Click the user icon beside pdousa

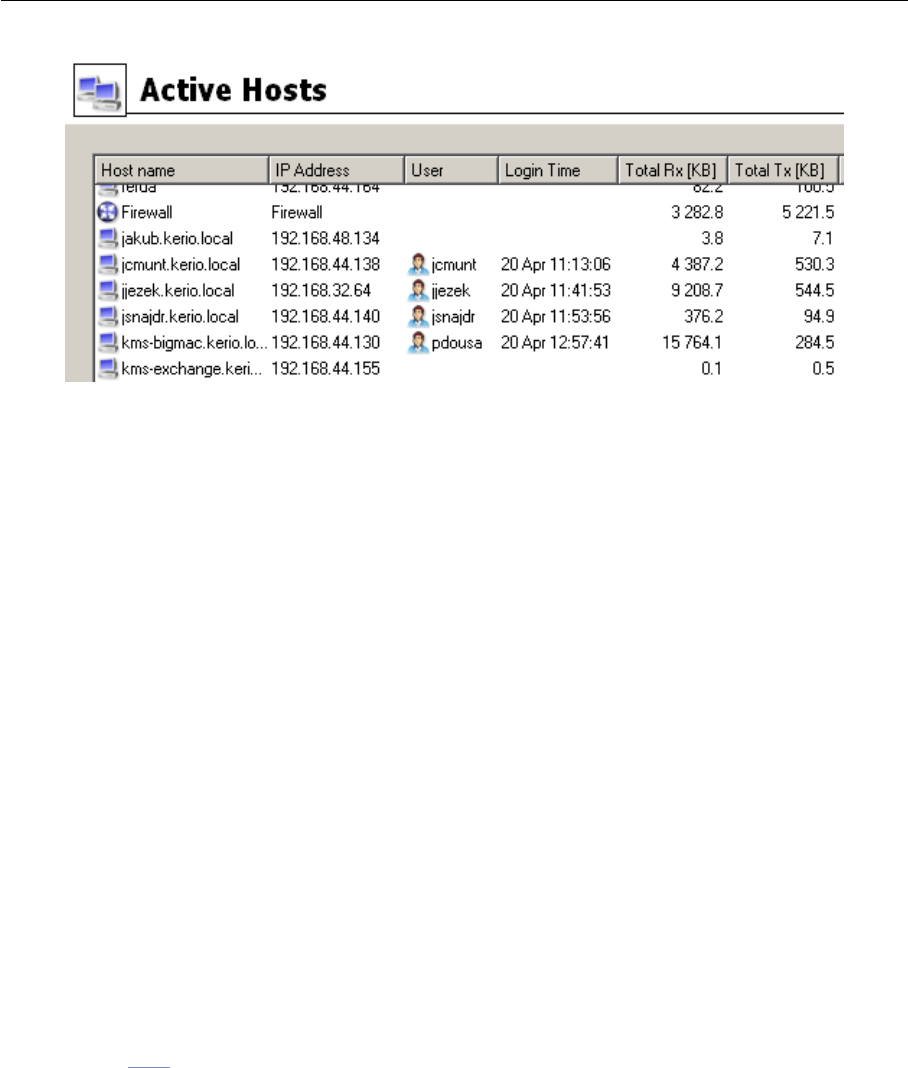[418, 343]
